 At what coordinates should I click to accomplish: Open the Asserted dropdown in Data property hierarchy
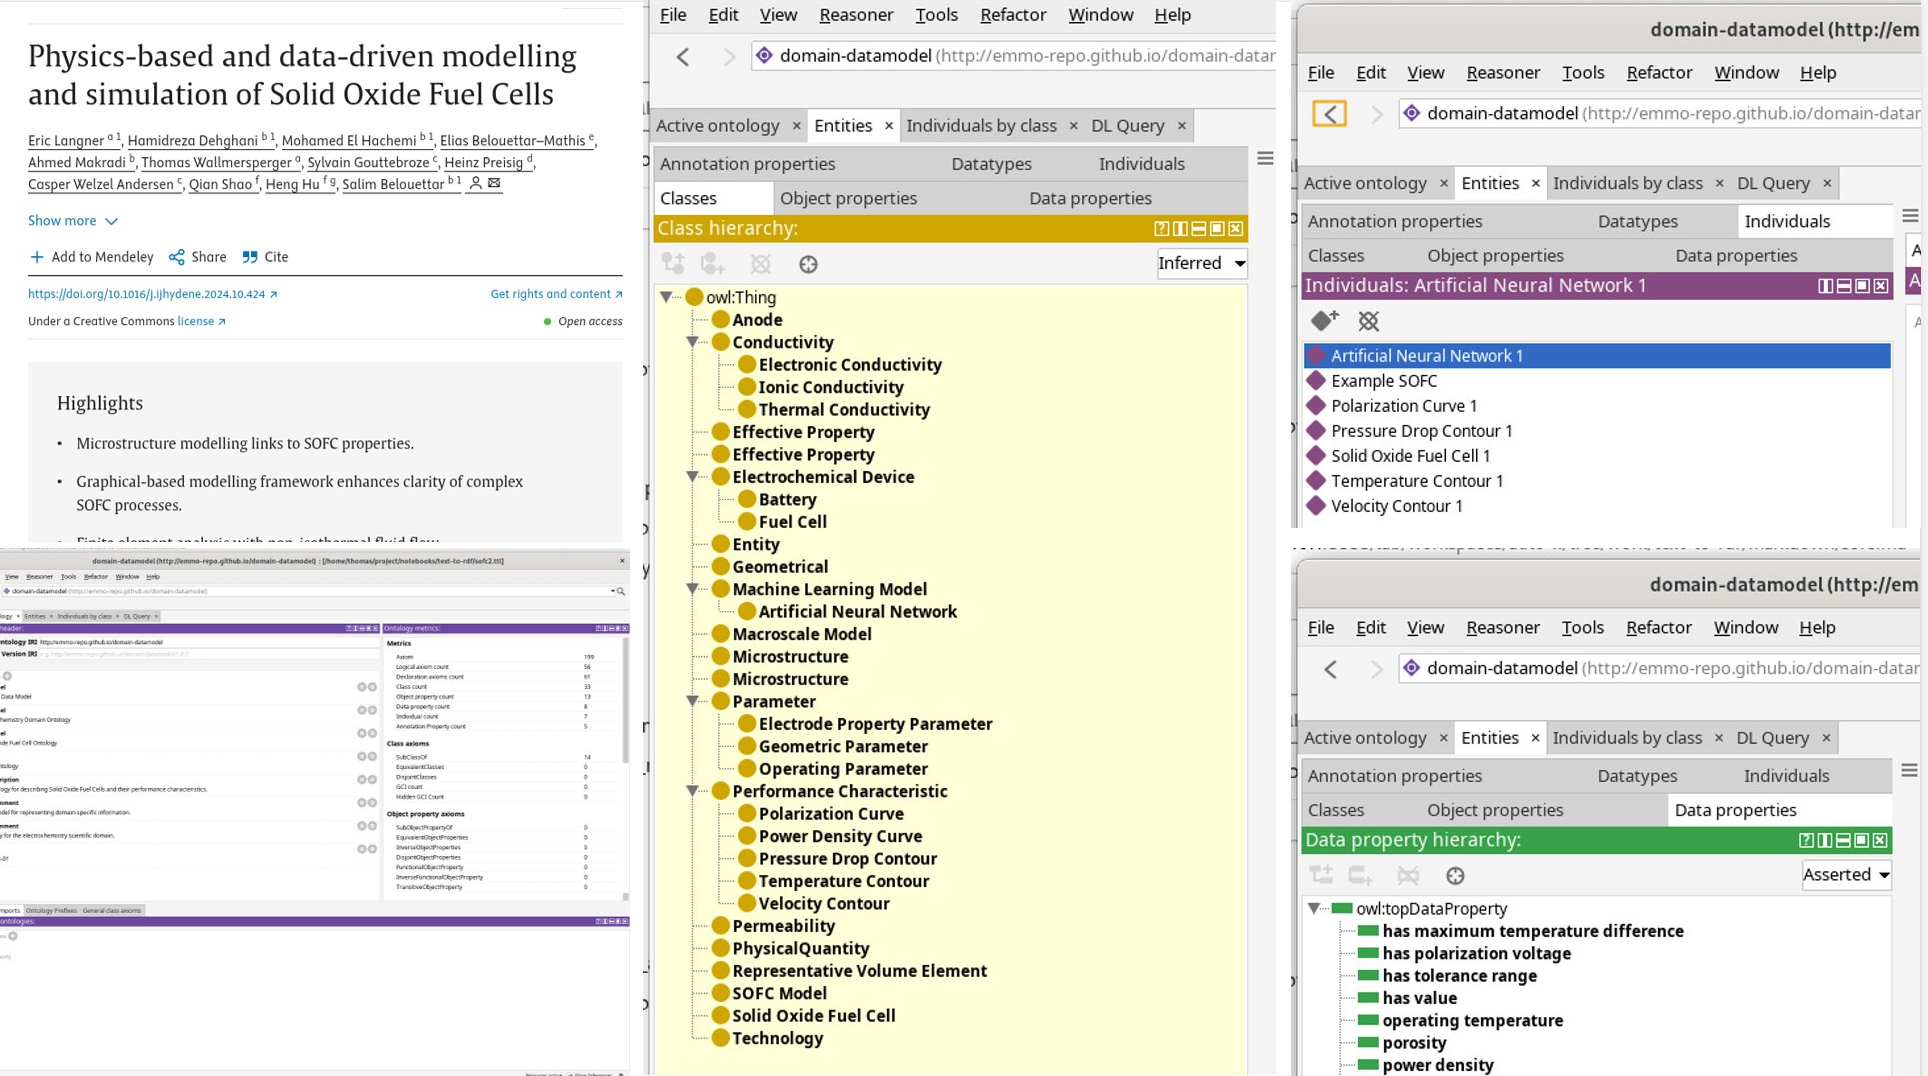point(1845,874)
